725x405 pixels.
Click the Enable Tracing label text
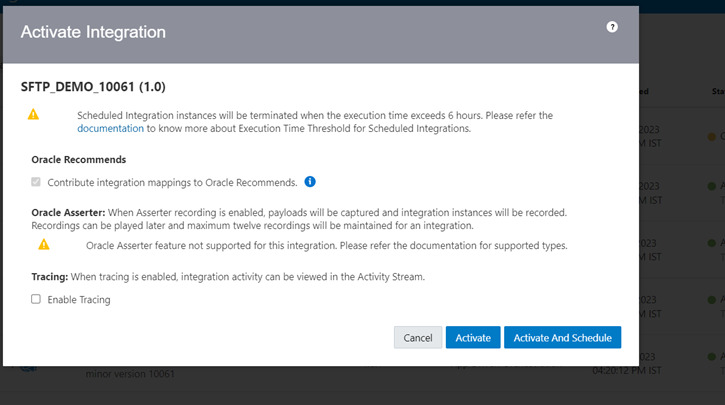[79, 300]
